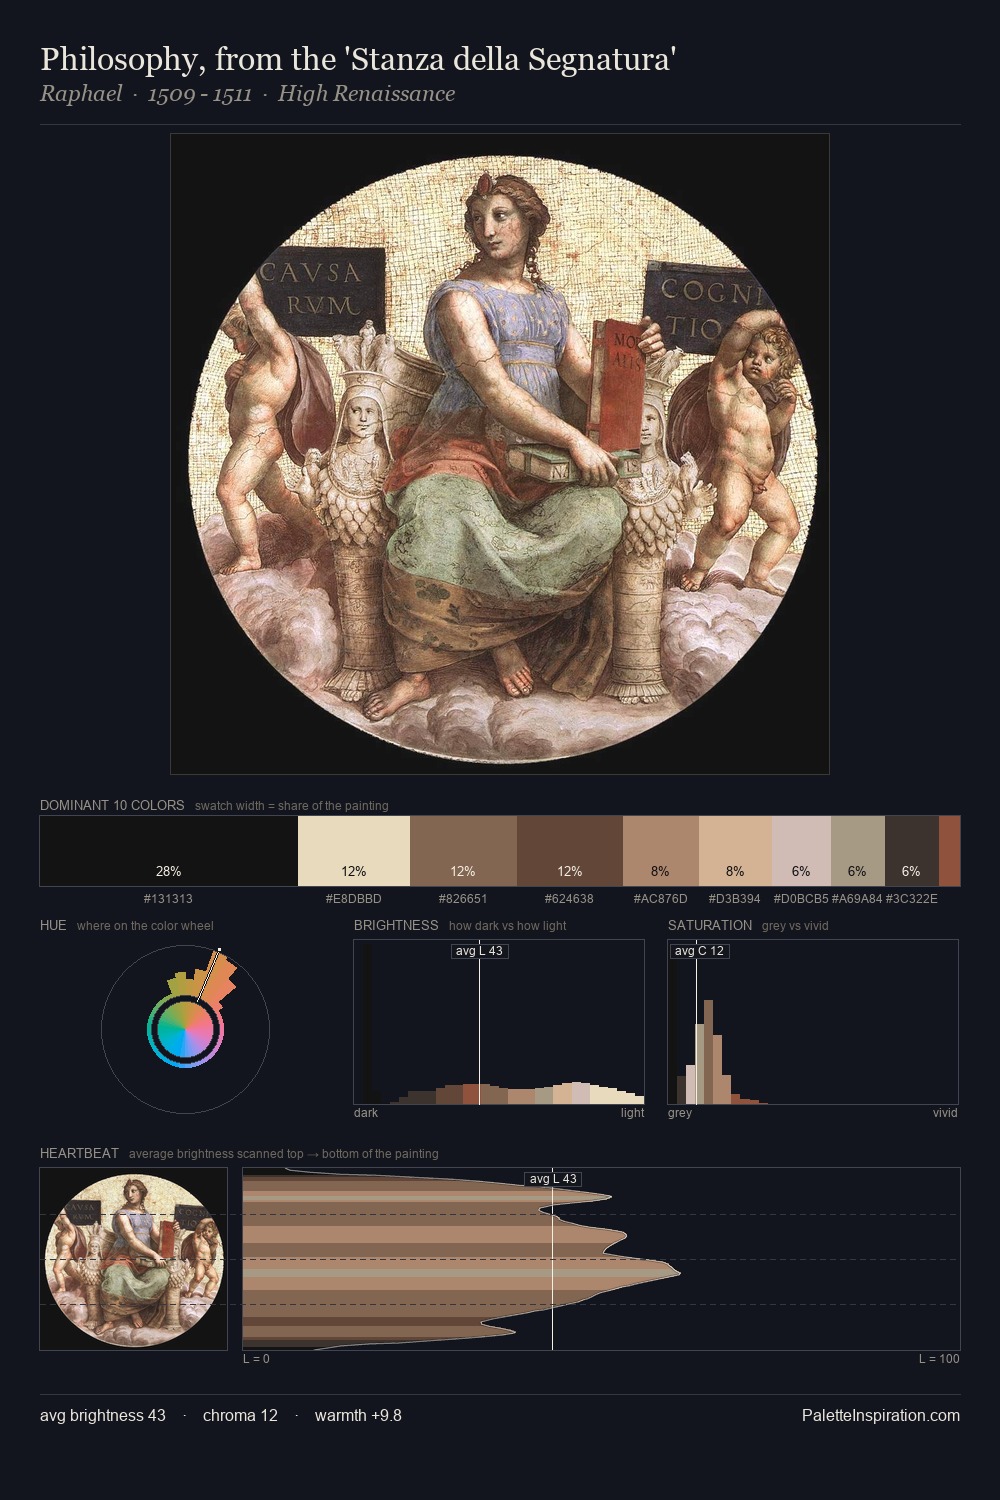Click the 'HEARTBEAT' section heading

click(x=79, y=1153)
